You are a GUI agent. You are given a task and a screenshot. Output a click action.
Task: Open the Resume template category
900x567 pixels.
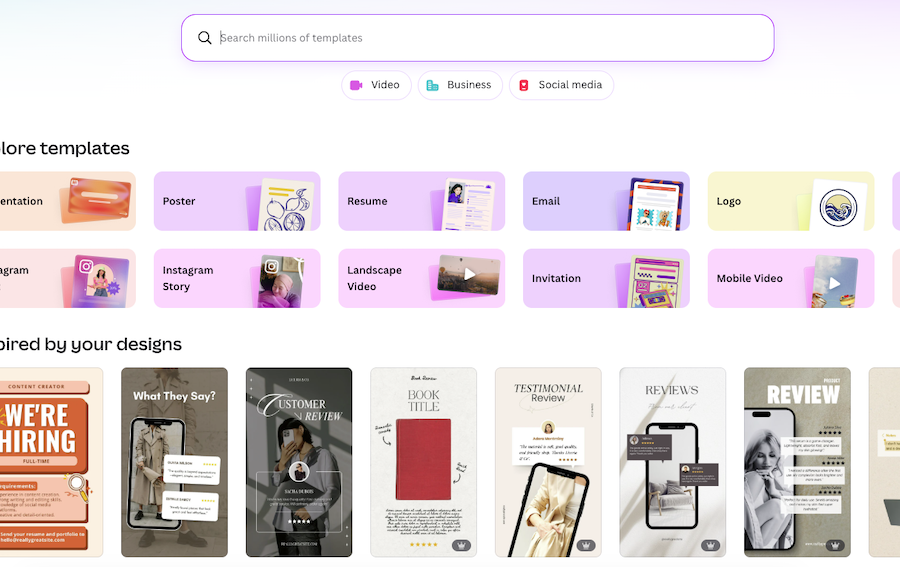pos(422,201)
